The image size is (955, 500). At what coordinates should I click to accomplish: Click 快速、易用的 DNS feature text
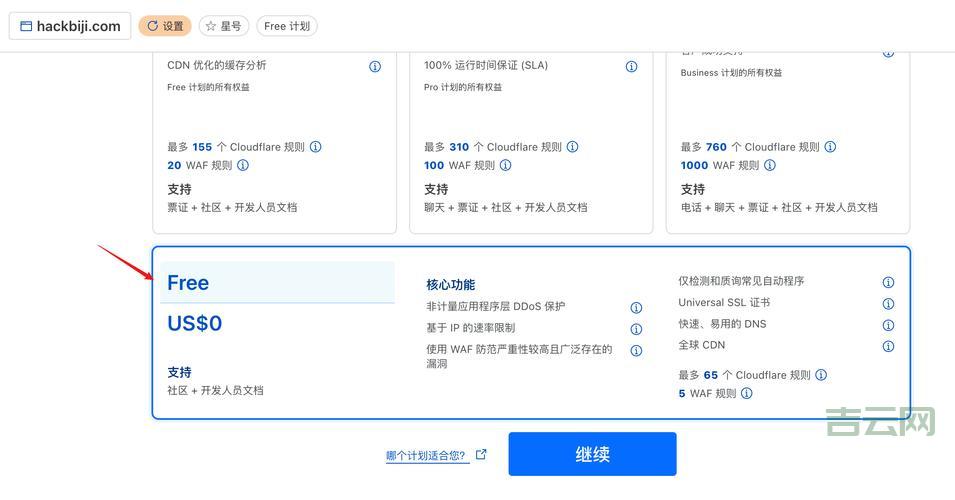[x=722, y=324]
